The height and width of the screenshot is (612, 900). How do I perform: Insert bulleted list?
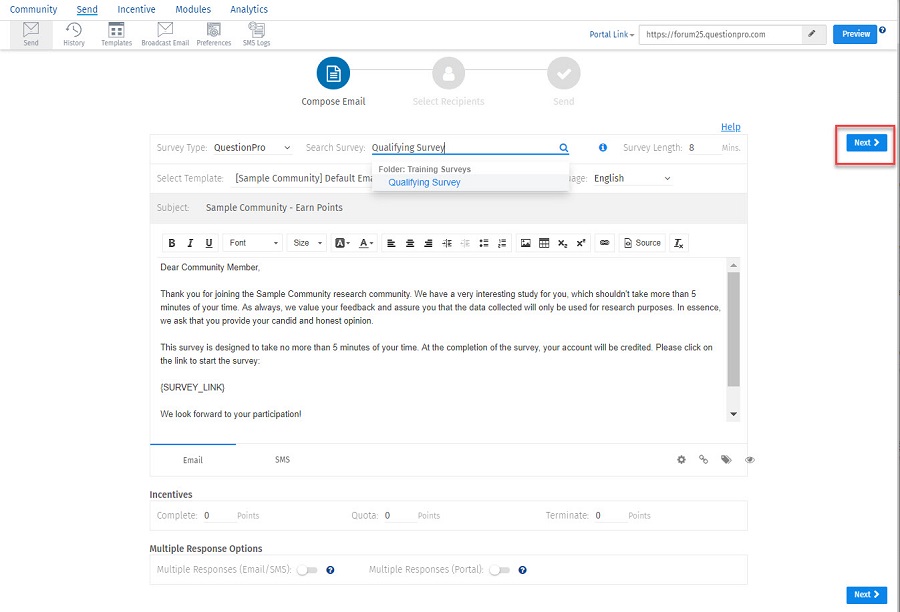pyautogui.click(x=484, y=243)
